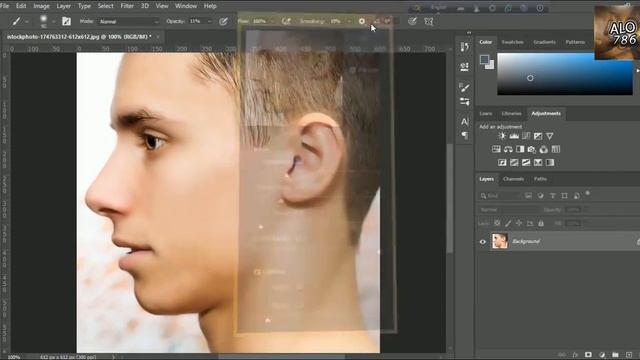Open the painting Mode dropdown

(129, 21)
